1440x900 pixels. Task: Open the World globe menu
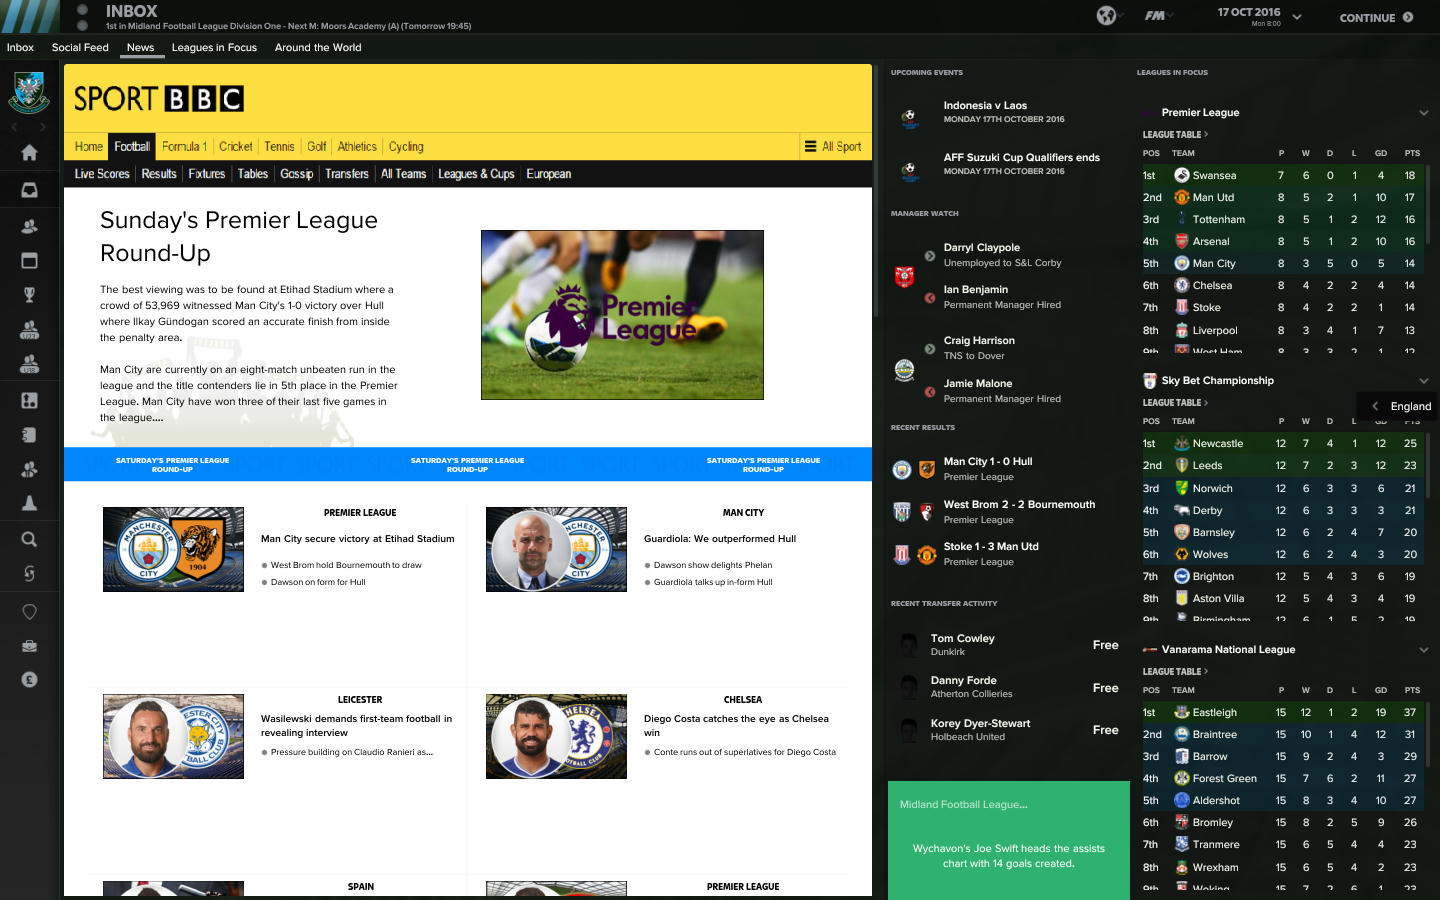[1106, 16]
